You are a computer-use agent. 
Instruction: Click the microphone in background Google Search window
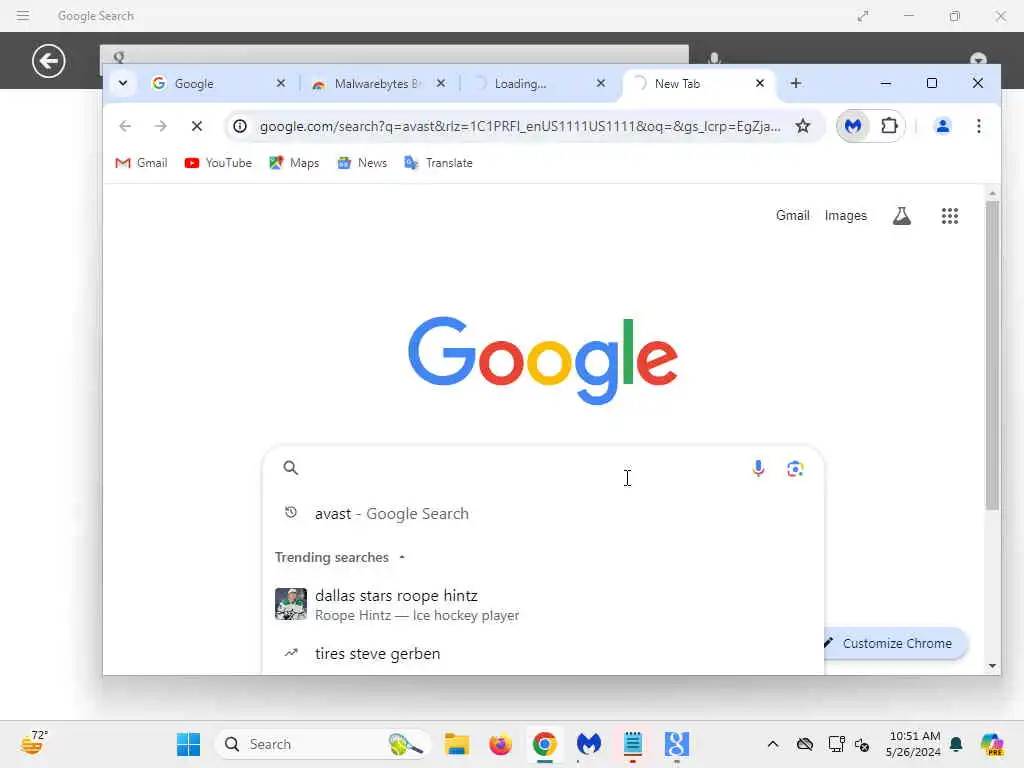pos(714,59)
